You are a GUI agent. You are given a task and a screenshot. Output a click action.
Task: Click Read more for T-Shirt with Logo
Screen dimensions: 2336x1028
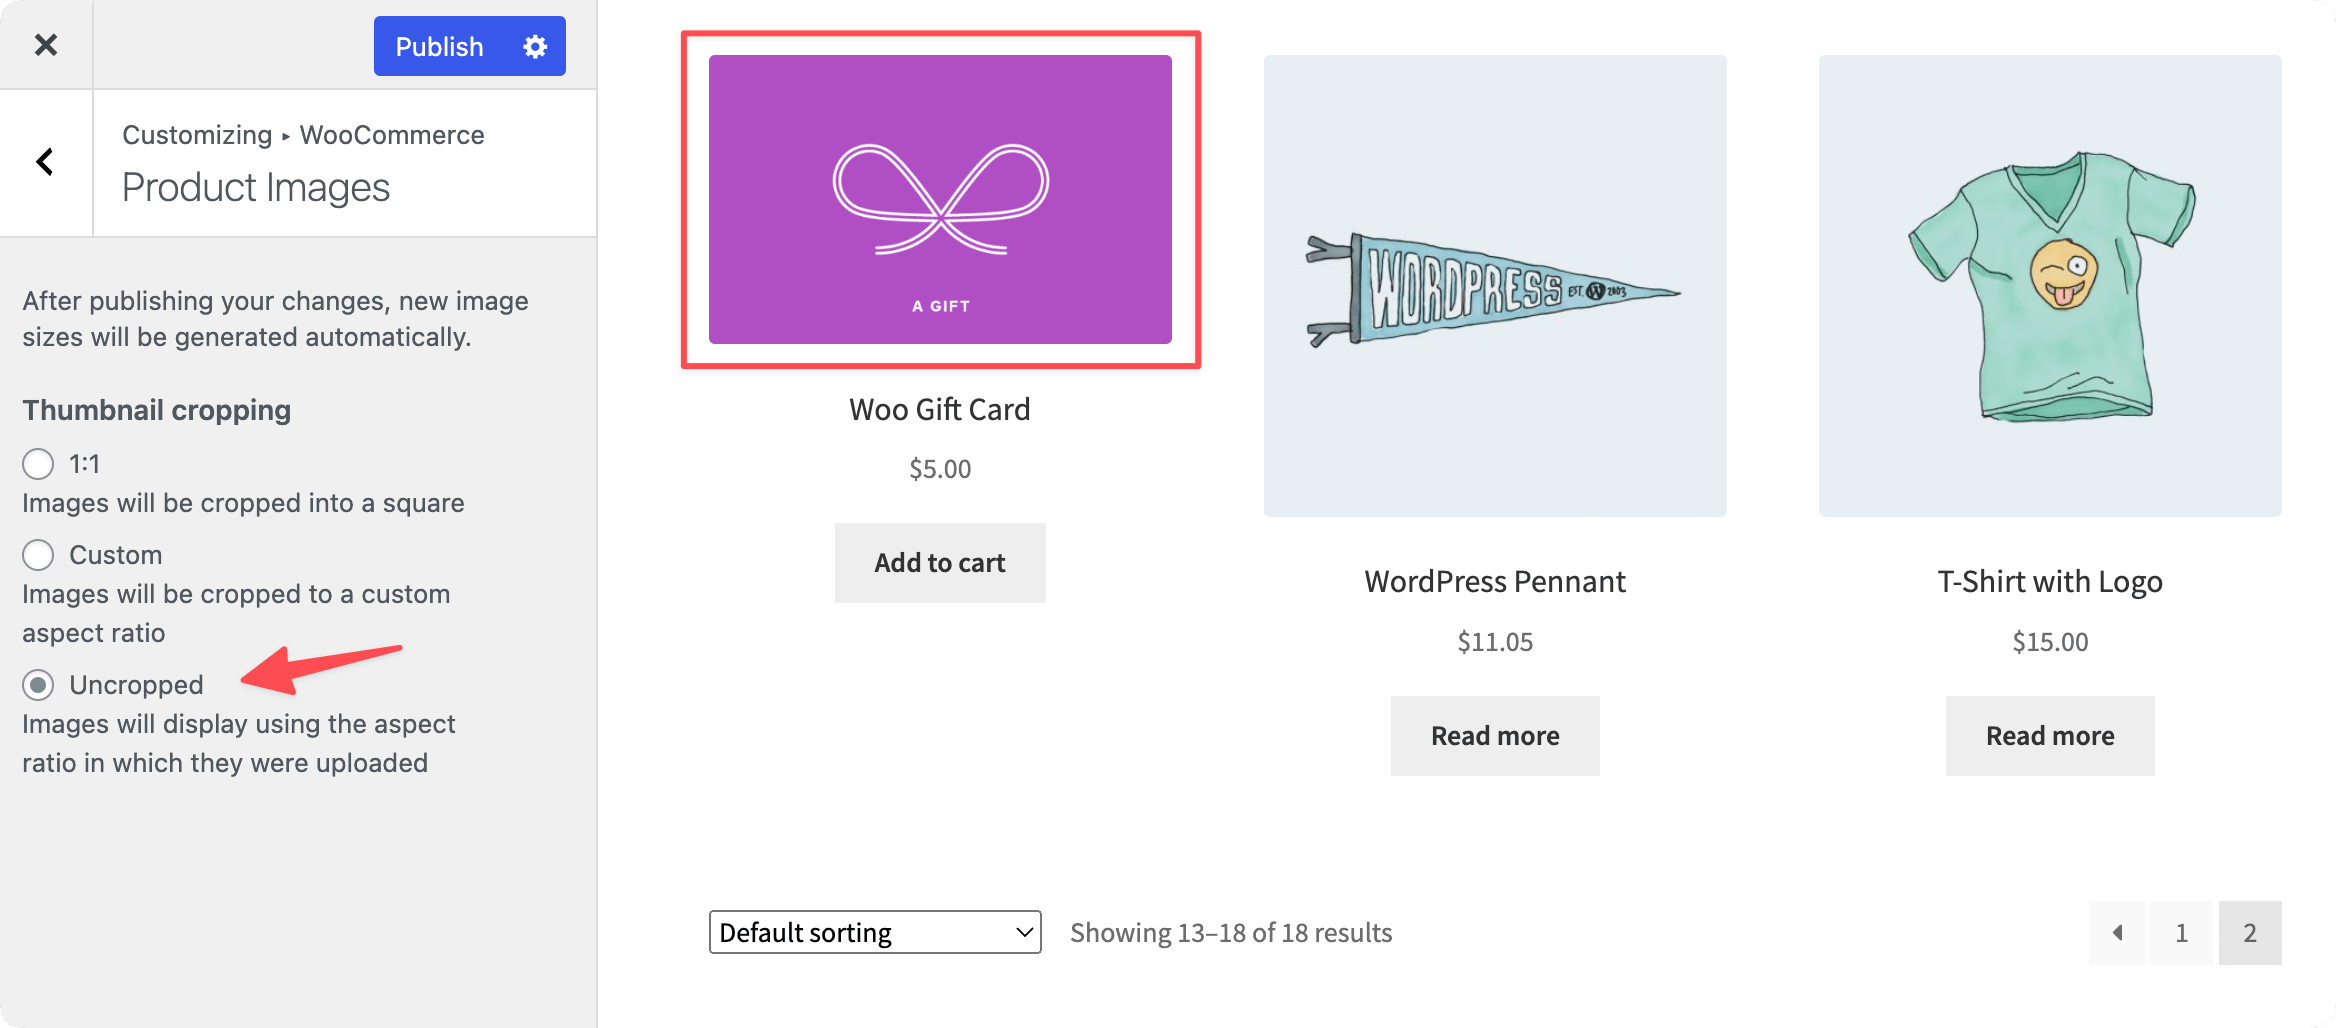click(2049, 735)
